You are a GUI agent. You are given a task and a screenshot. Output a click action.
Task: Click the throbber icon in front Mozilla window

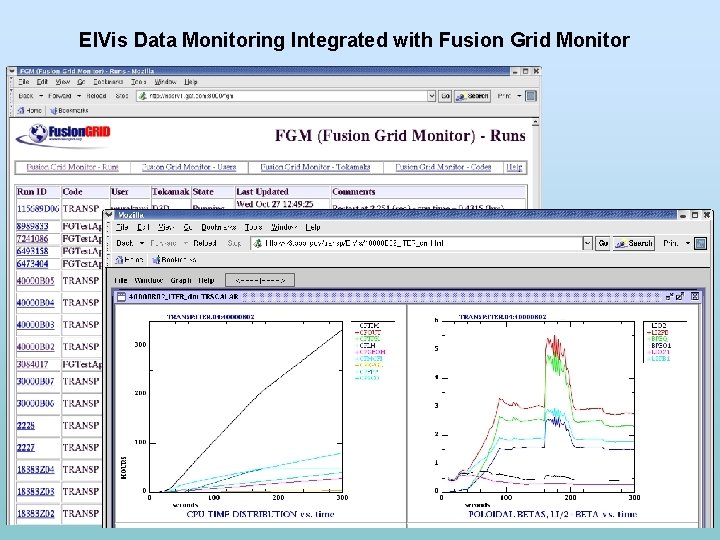(x=701, y=243)
